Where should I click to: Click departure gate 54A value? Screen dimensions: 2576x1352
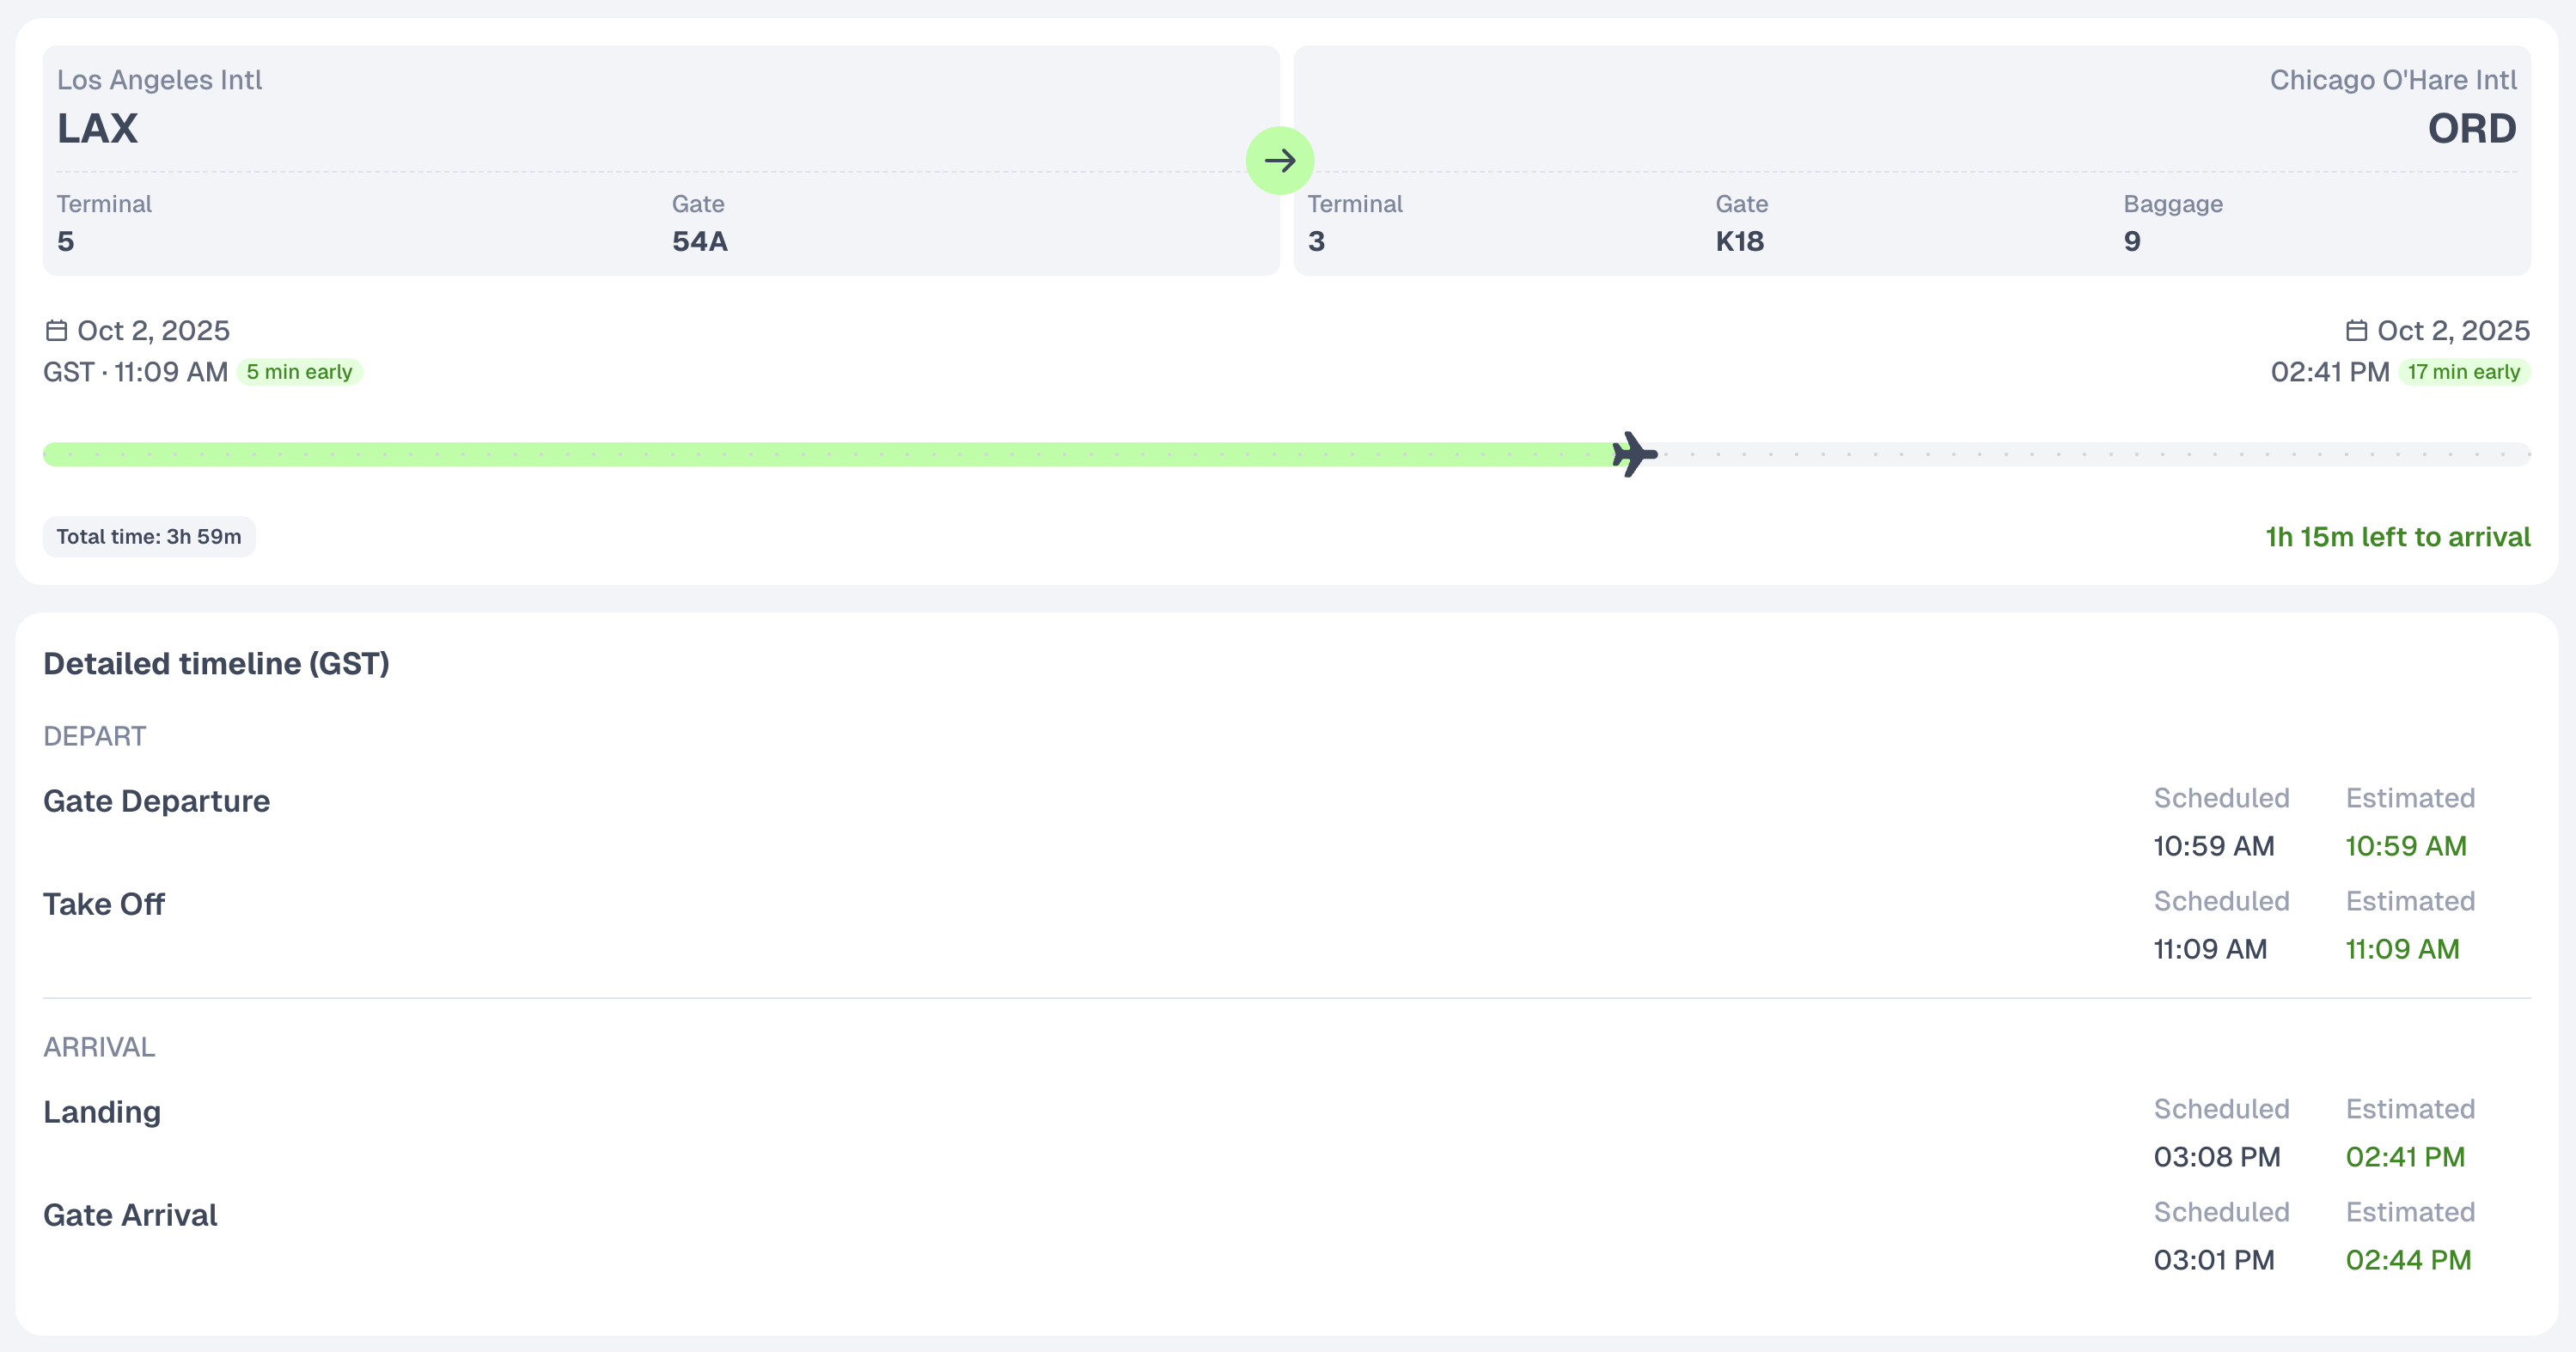click(699, 241)
